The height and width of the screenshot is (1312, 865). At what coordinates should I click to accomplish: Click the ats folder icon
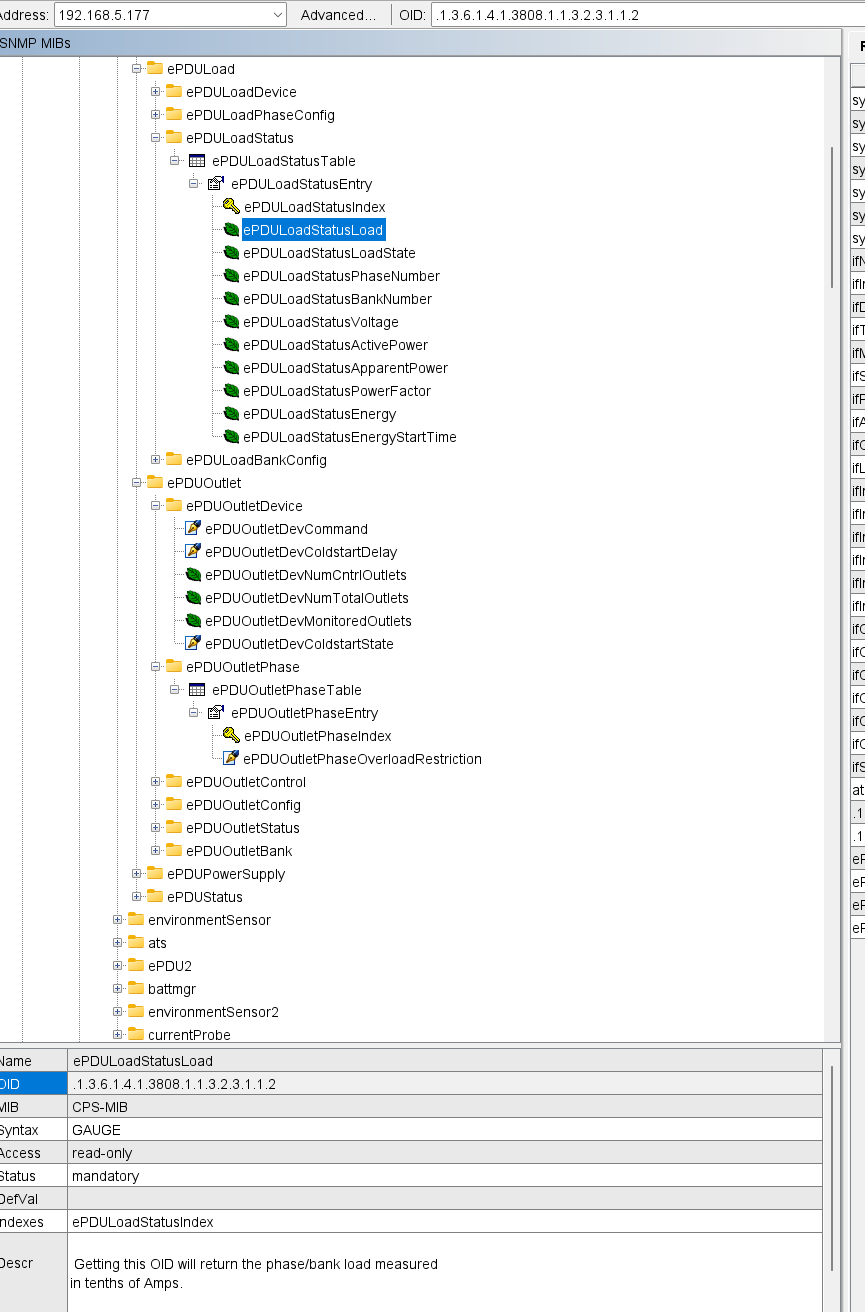point(136,943)
